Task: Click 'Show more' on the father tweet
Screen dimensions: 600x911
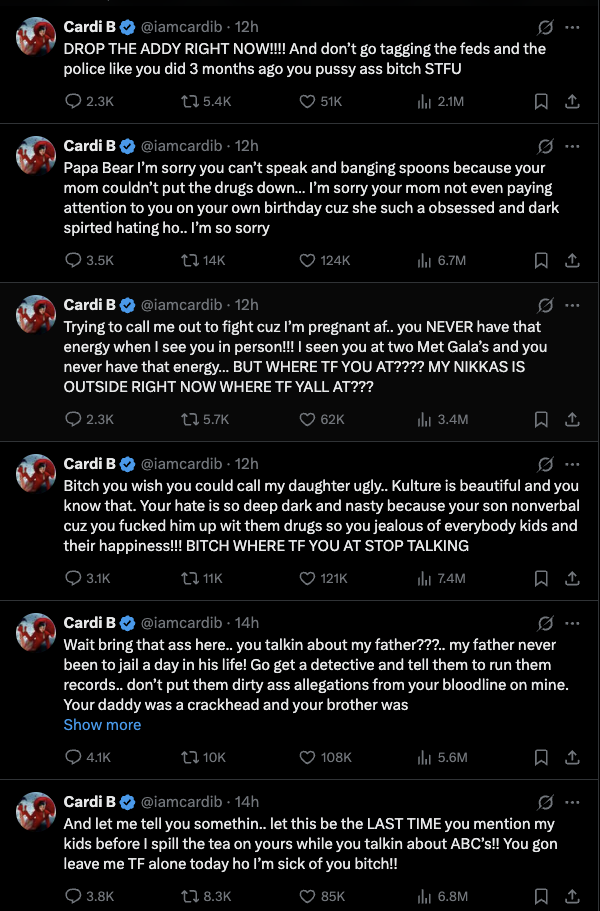Action: tap(102, 724)
